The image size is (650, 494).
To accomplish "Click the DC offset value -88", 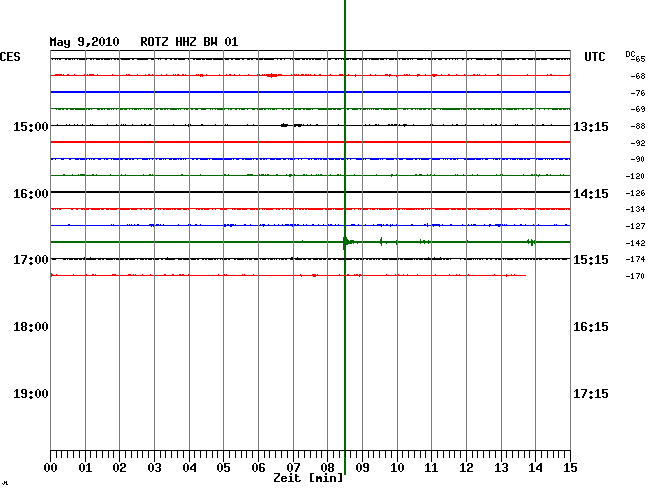I will click(638, 126).
